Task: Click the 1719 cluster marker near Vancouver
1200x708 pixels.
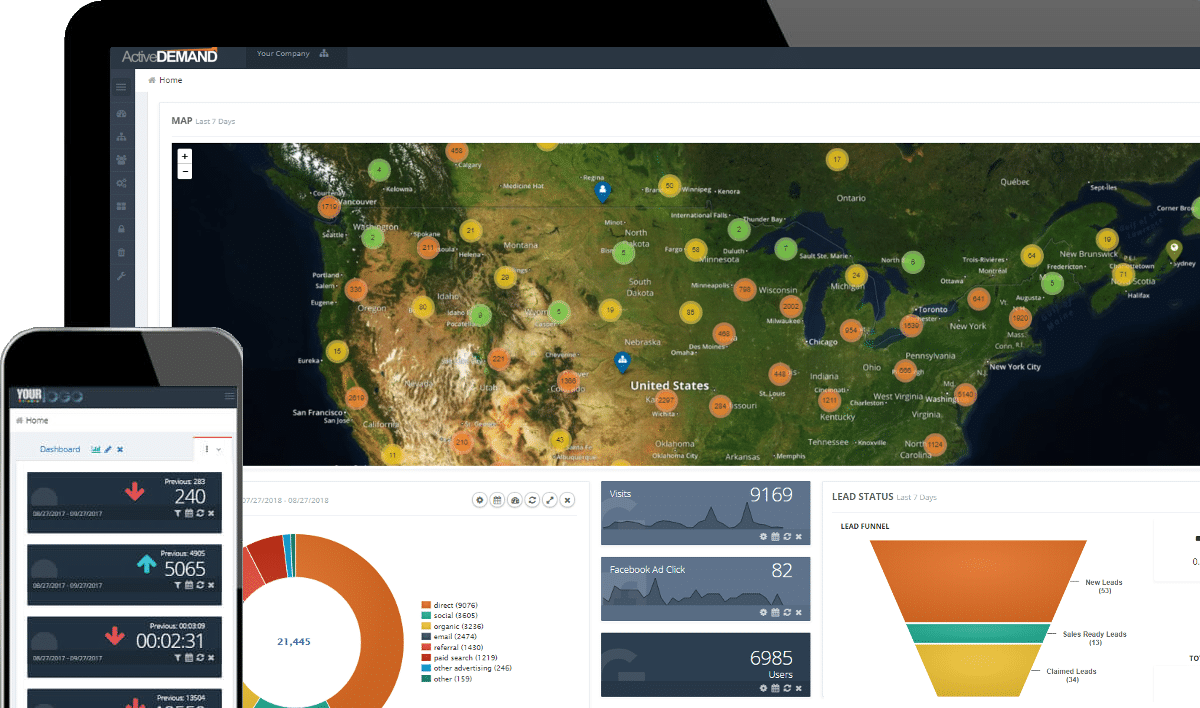Action: click(x=328, y=206)
